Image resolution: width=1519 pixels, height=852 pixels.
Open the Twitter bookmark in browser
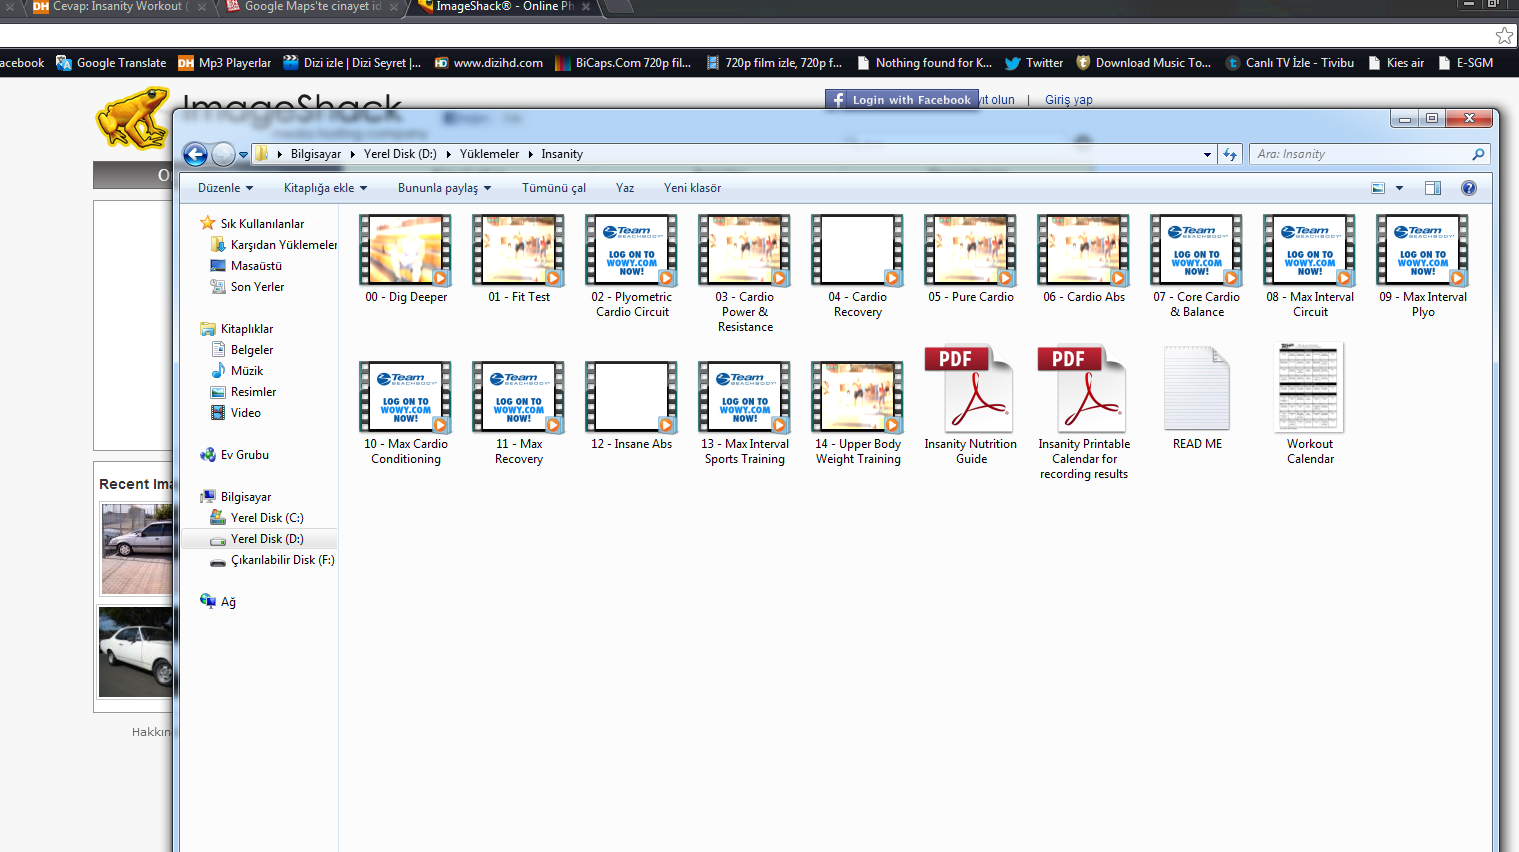point(1034,62)
